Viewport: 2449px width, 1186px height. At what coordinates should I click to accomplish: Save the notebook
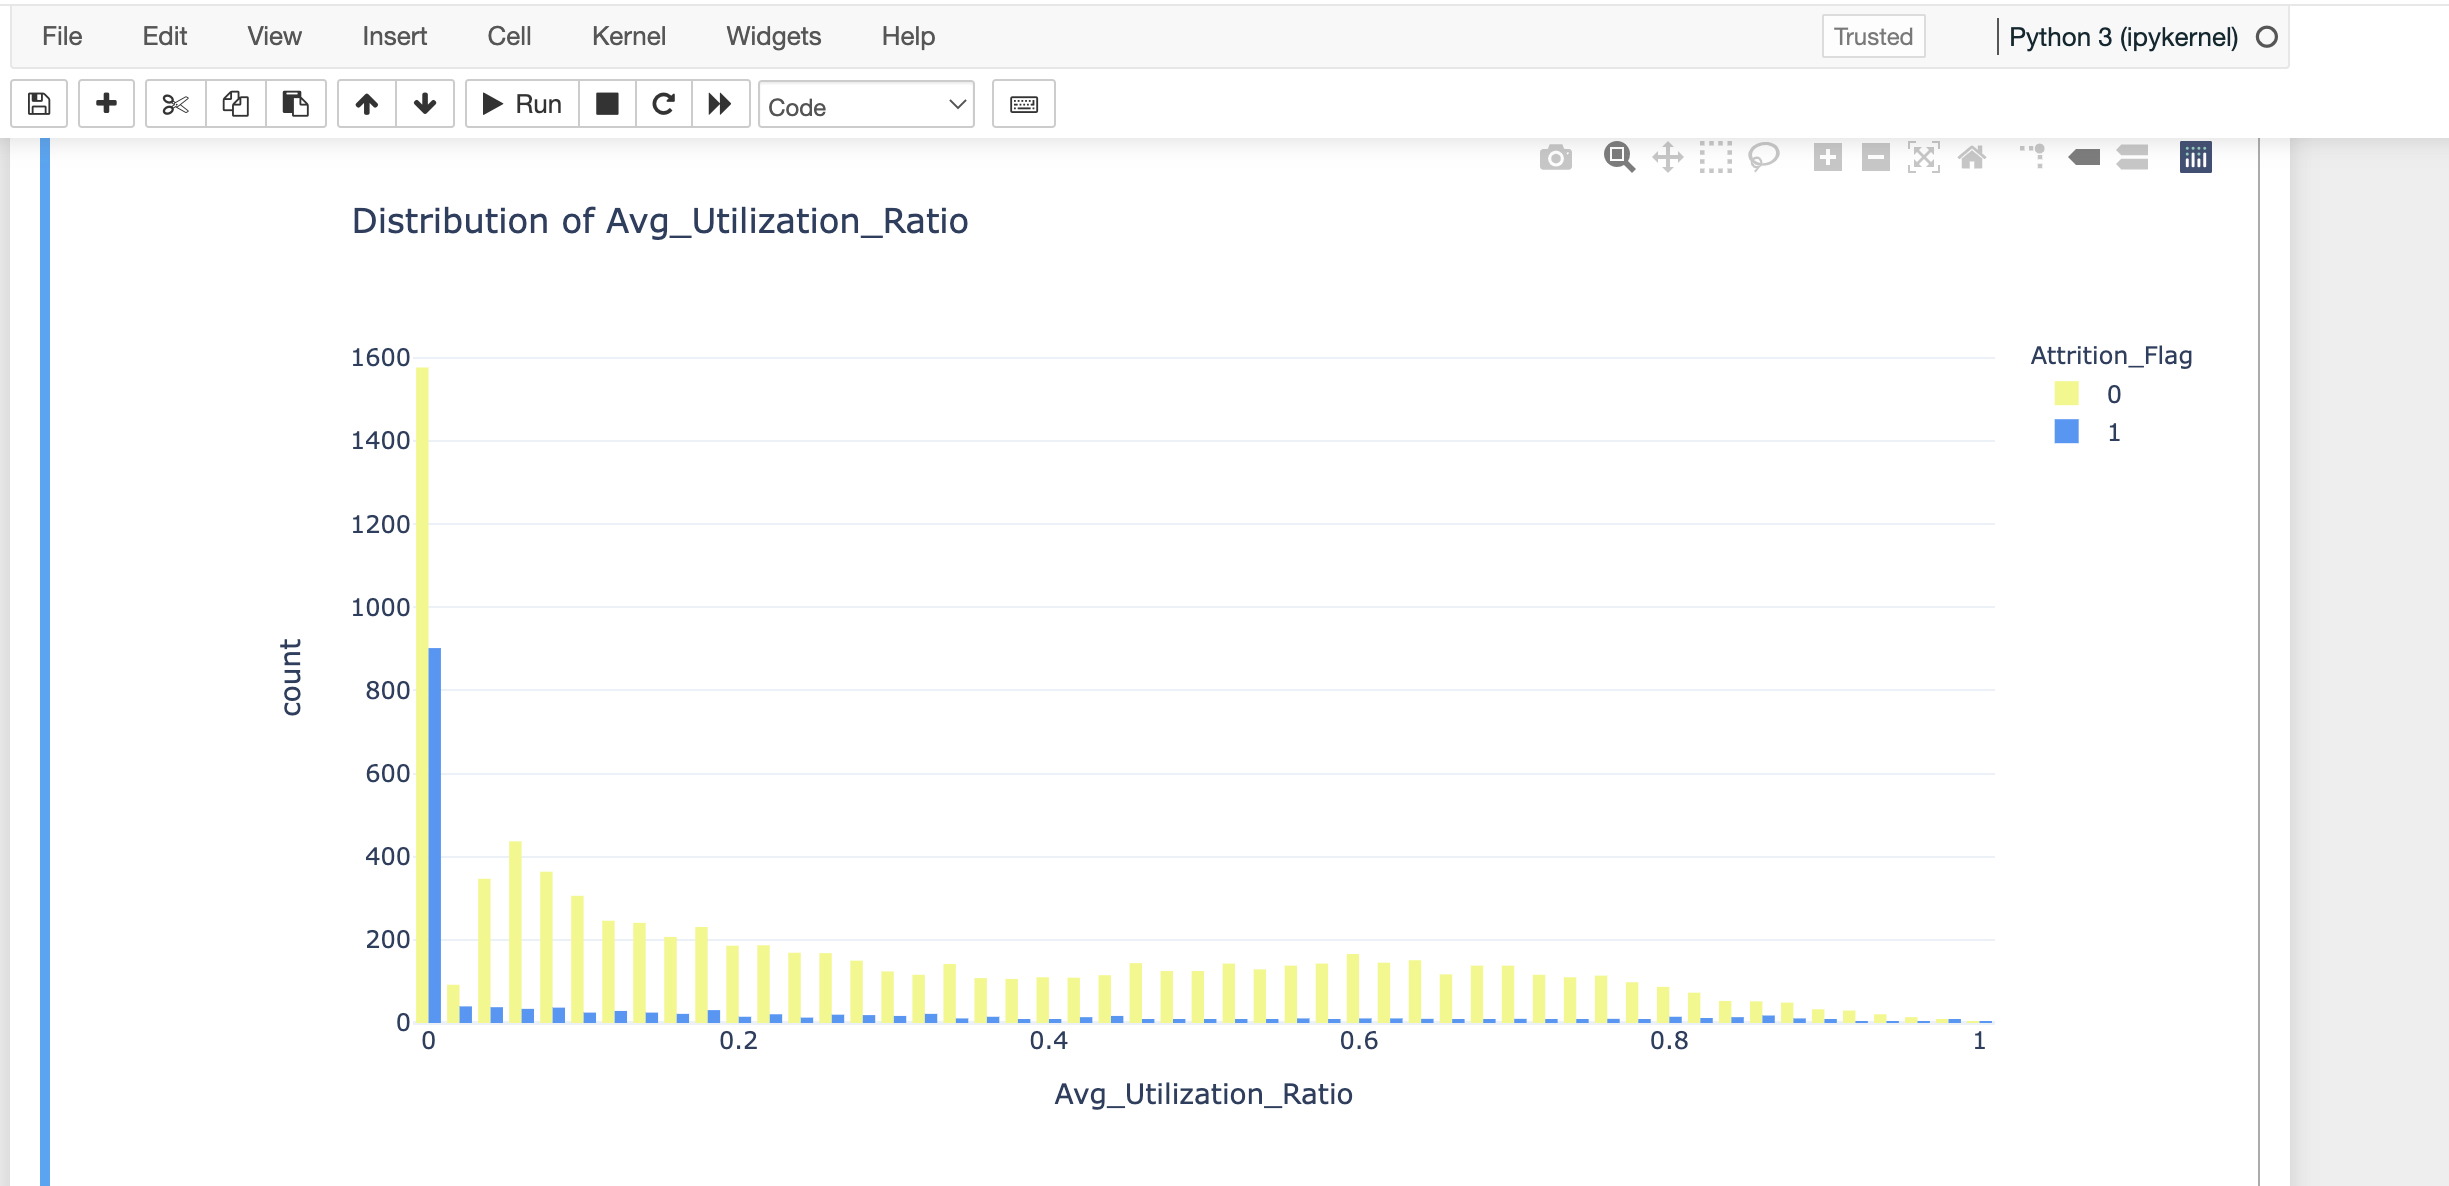pyautogui.click(x=38, y=103)
